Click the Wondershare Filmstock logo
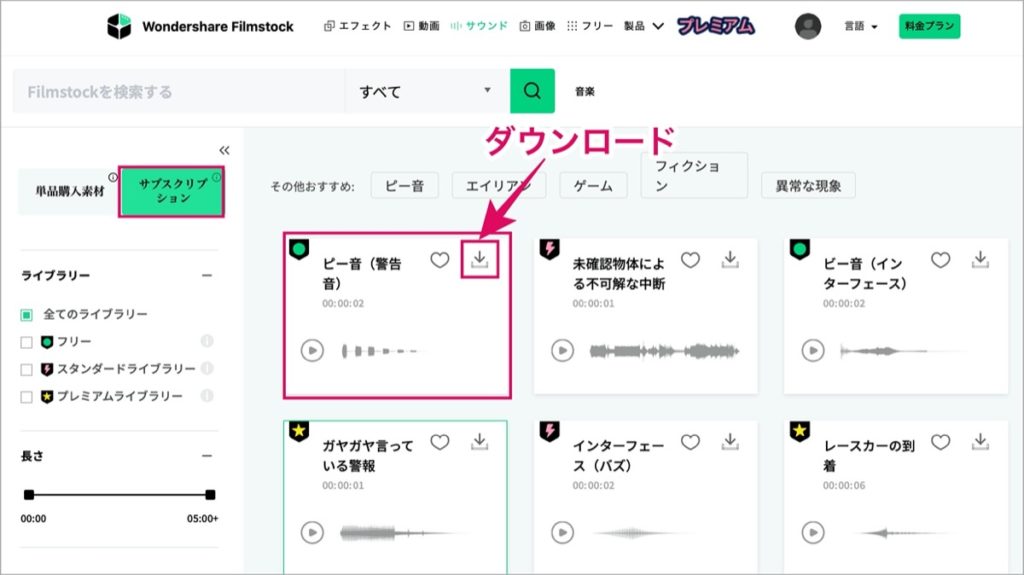Screen dimensions: 1024x575 200,26
